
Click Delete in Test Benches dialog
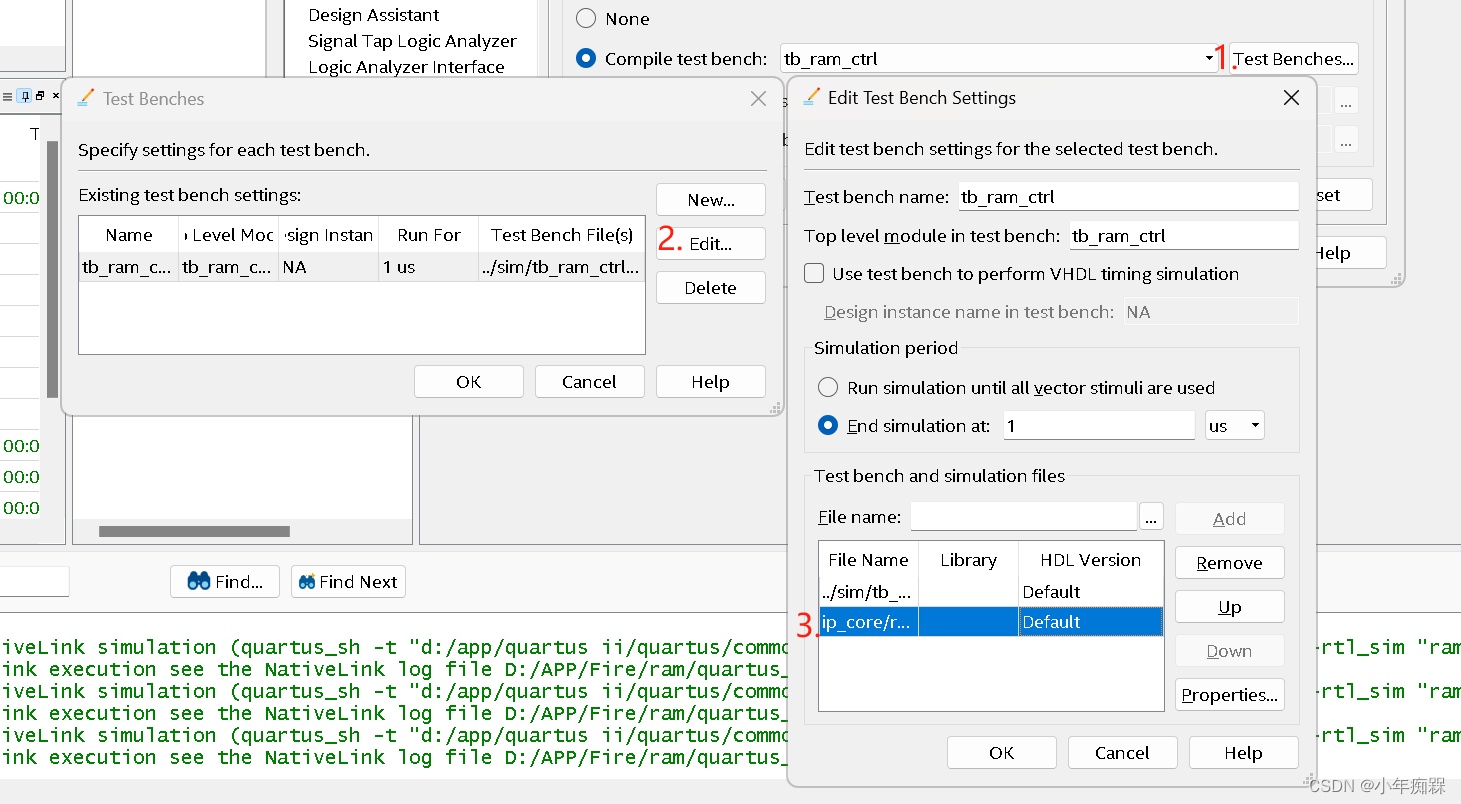pyautogui.click(x=711, y=288)
